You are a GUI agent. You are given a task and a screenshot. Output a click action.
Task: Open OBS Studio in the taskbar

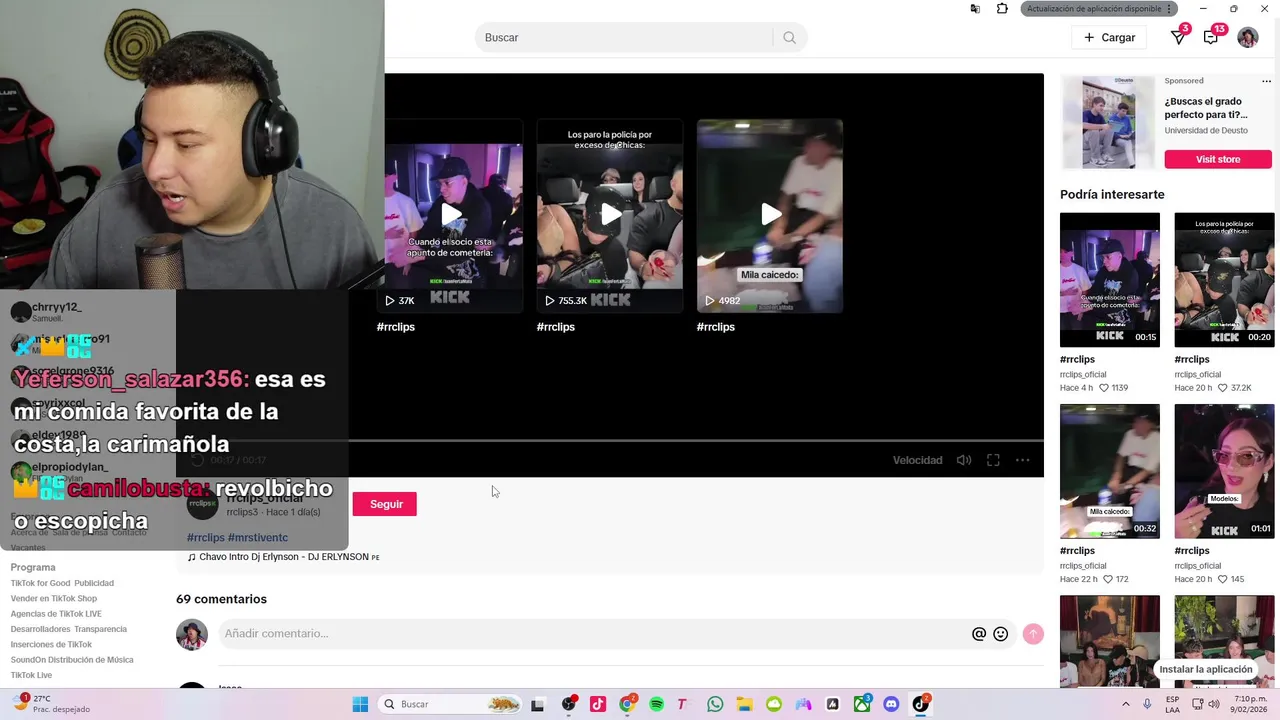pos(569,704)
